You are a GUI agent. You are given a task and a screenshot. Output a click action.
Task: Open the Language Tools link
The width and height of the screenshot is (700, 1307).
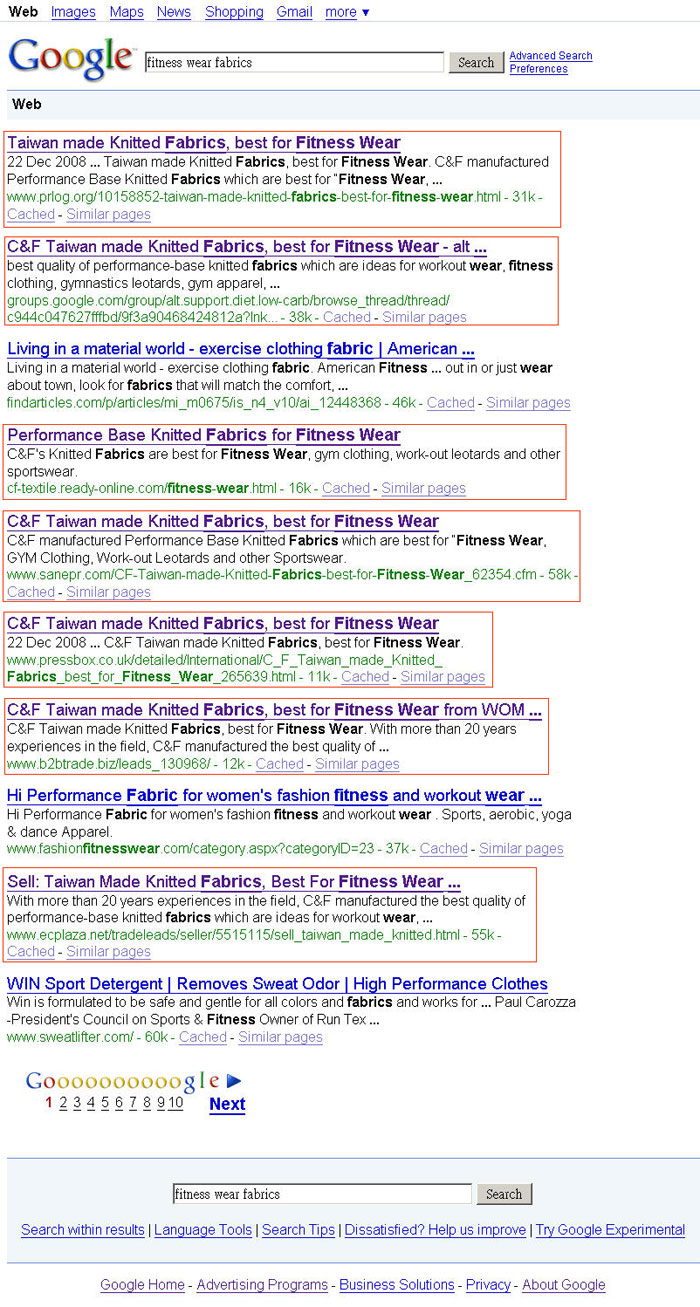[203, 1230]
